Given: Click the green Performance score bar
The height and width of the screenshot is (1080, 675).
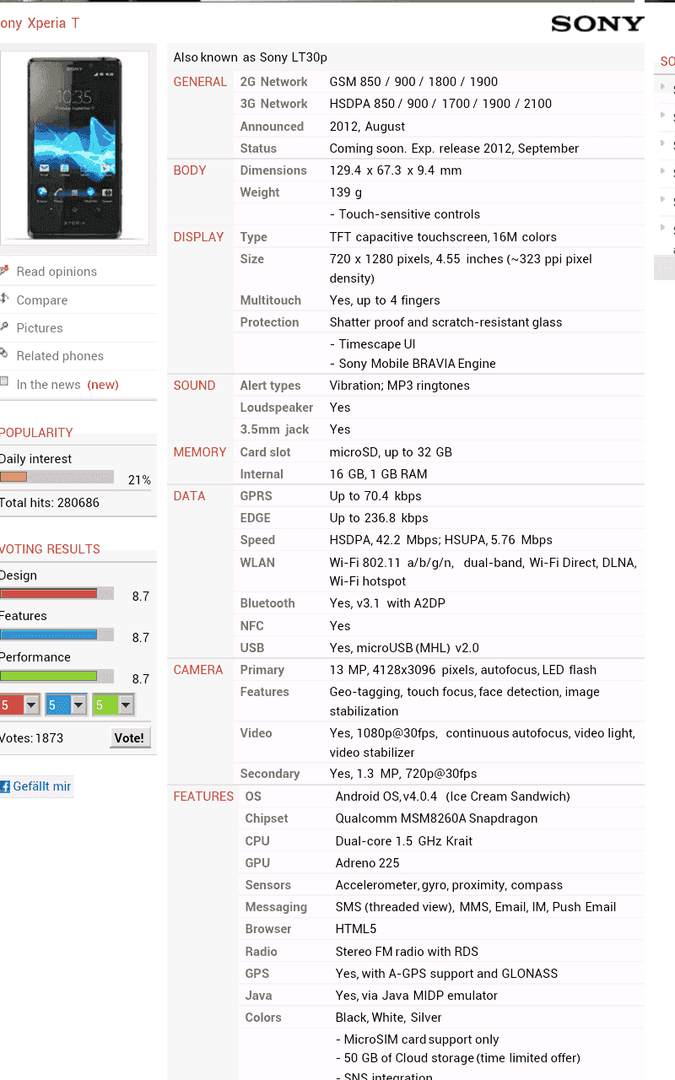Looking at the screenshot, I should [x=56, y=676].
